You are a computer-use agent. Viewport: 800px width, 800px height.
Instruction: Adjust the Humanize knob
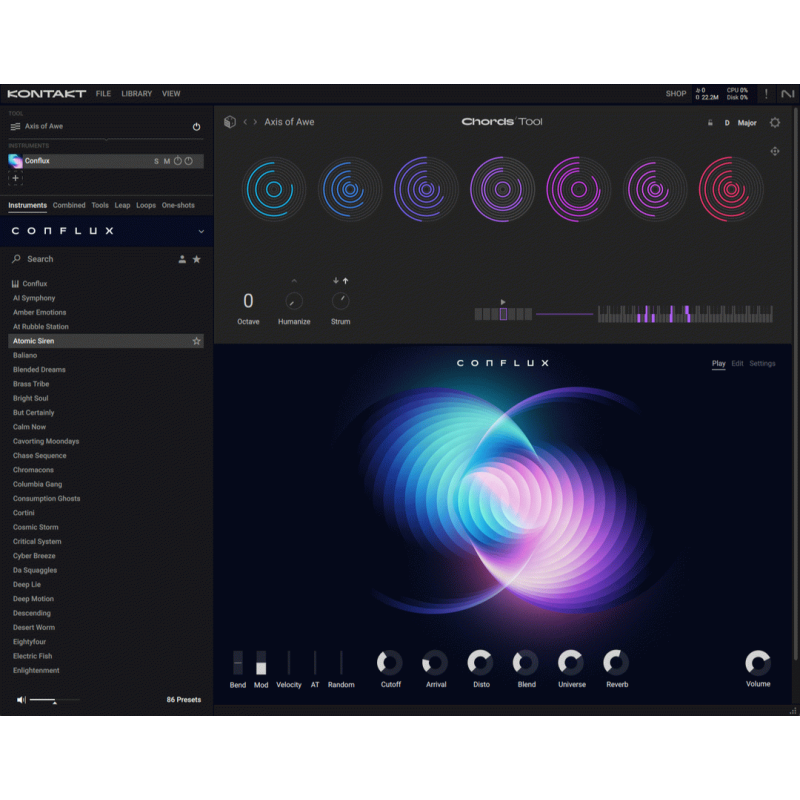(x=294, y=302)
